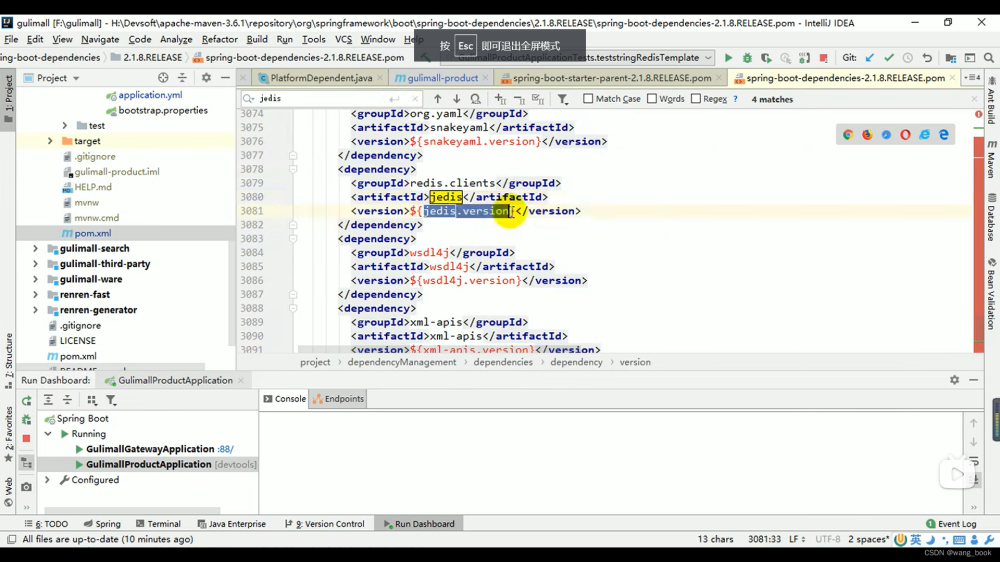Open the Navigate menu
1000x562 pixels.
point(100,40)
